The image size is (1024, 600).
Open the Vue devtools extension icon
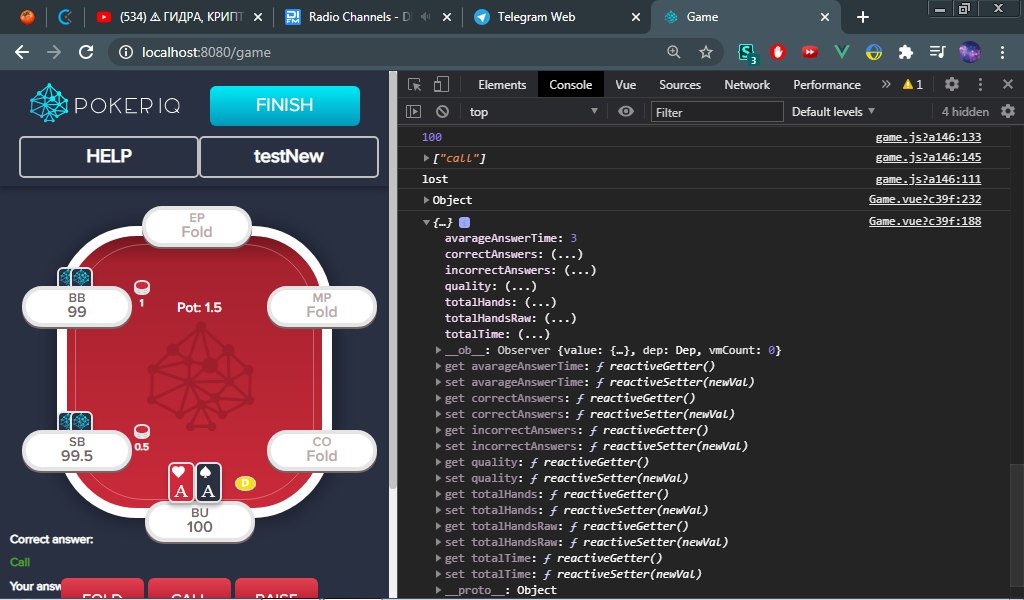[842, 52]
